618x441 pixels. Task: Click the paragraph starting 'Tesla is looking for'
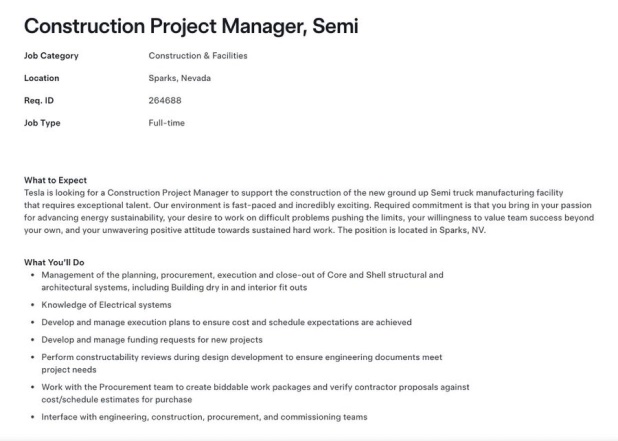[309, 211]
